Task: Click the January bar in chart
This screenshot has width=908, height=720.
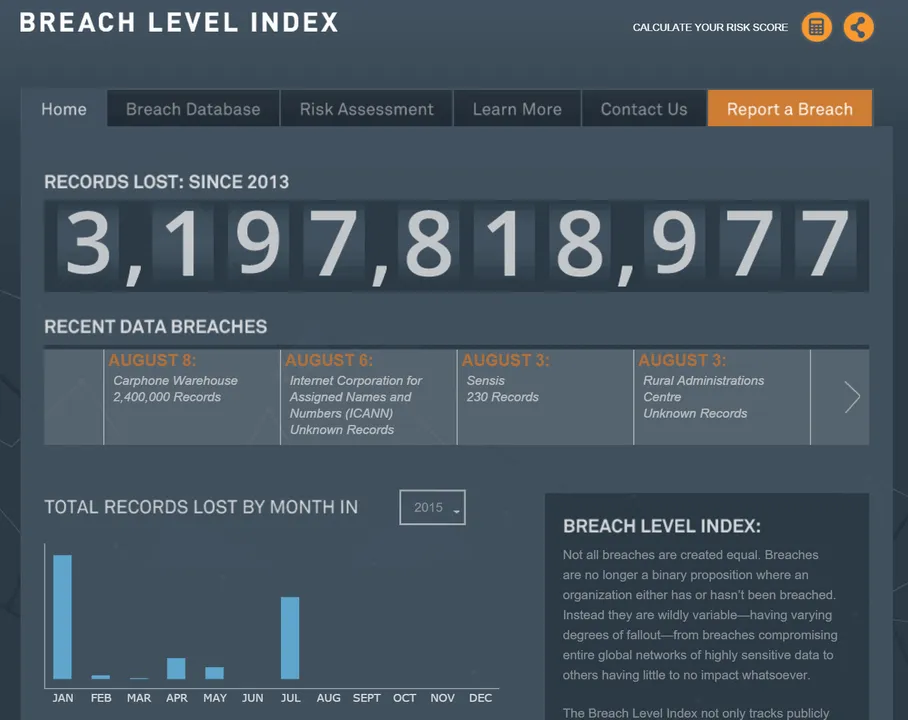Action: pyautogui.click(x=62, y=617)
